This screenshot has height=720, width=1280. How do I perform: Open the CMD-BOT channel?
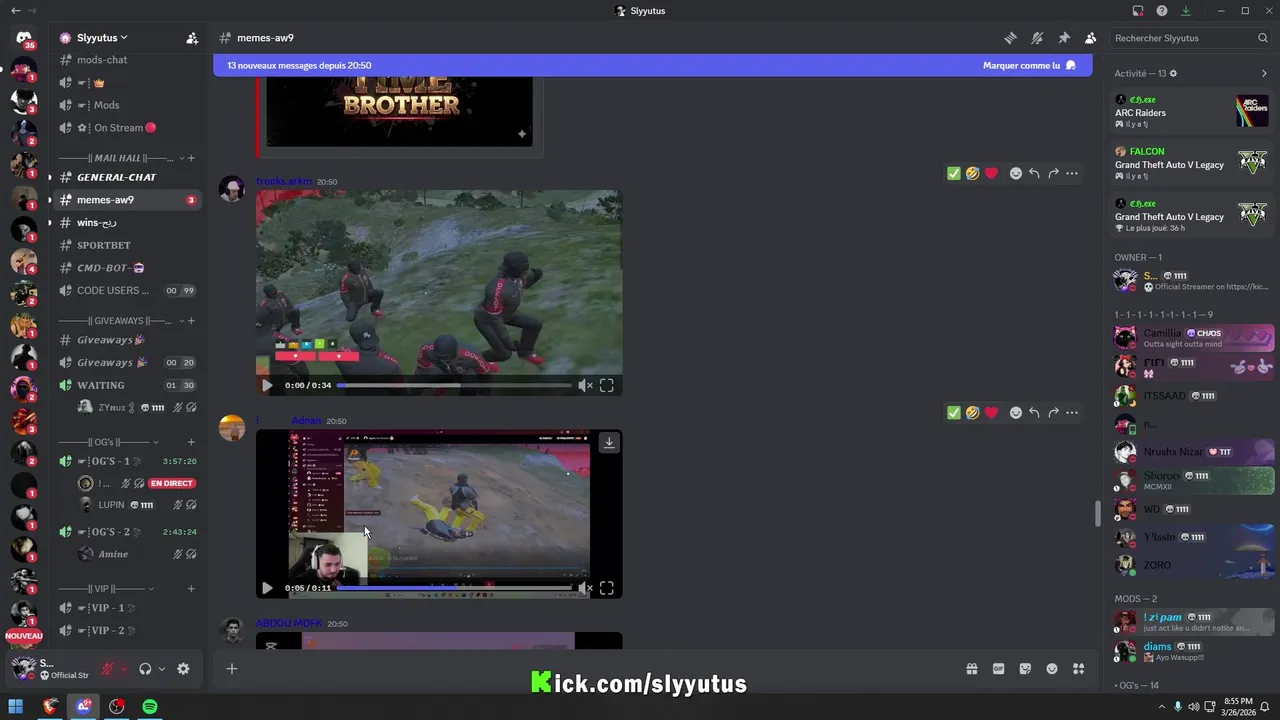(125, 268)
